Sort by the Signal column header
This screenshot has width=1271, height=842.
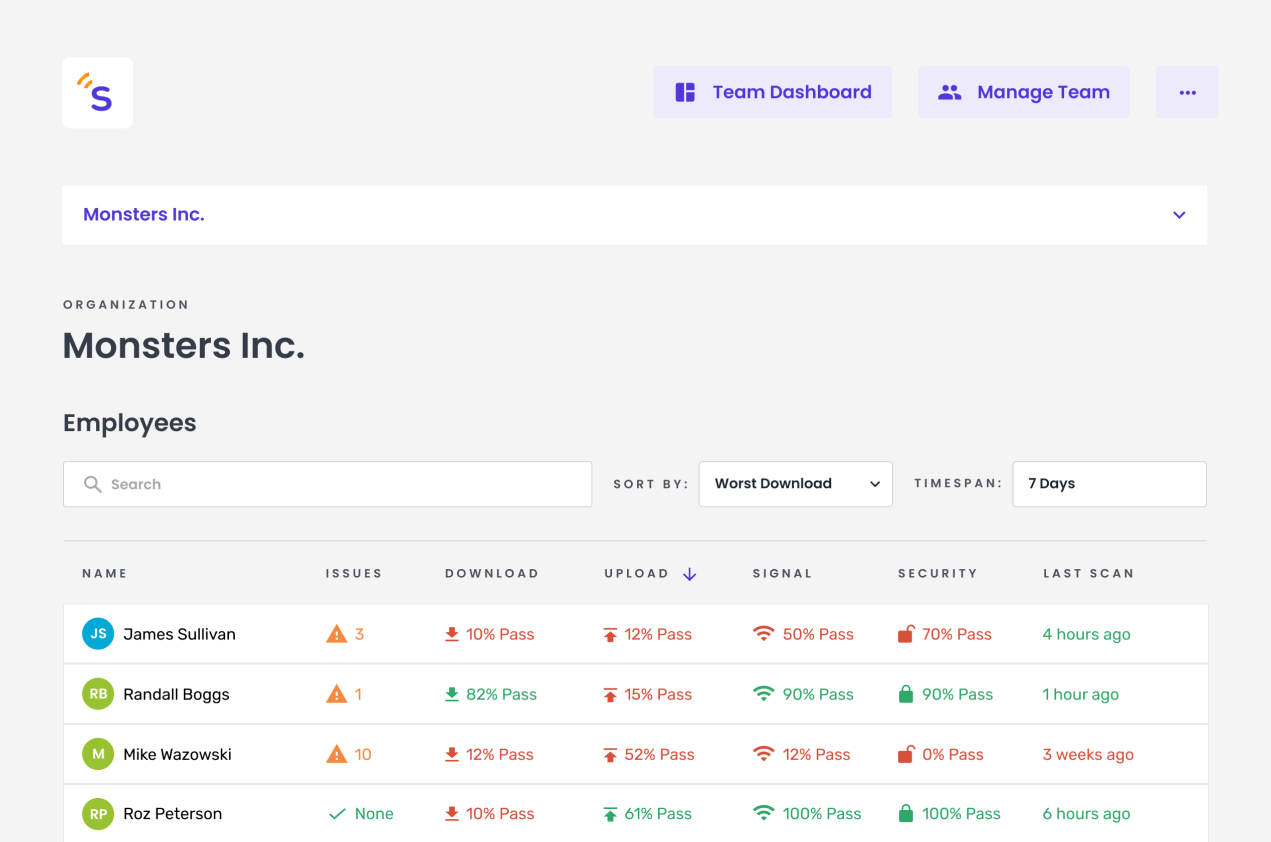[x=782, y=574]
